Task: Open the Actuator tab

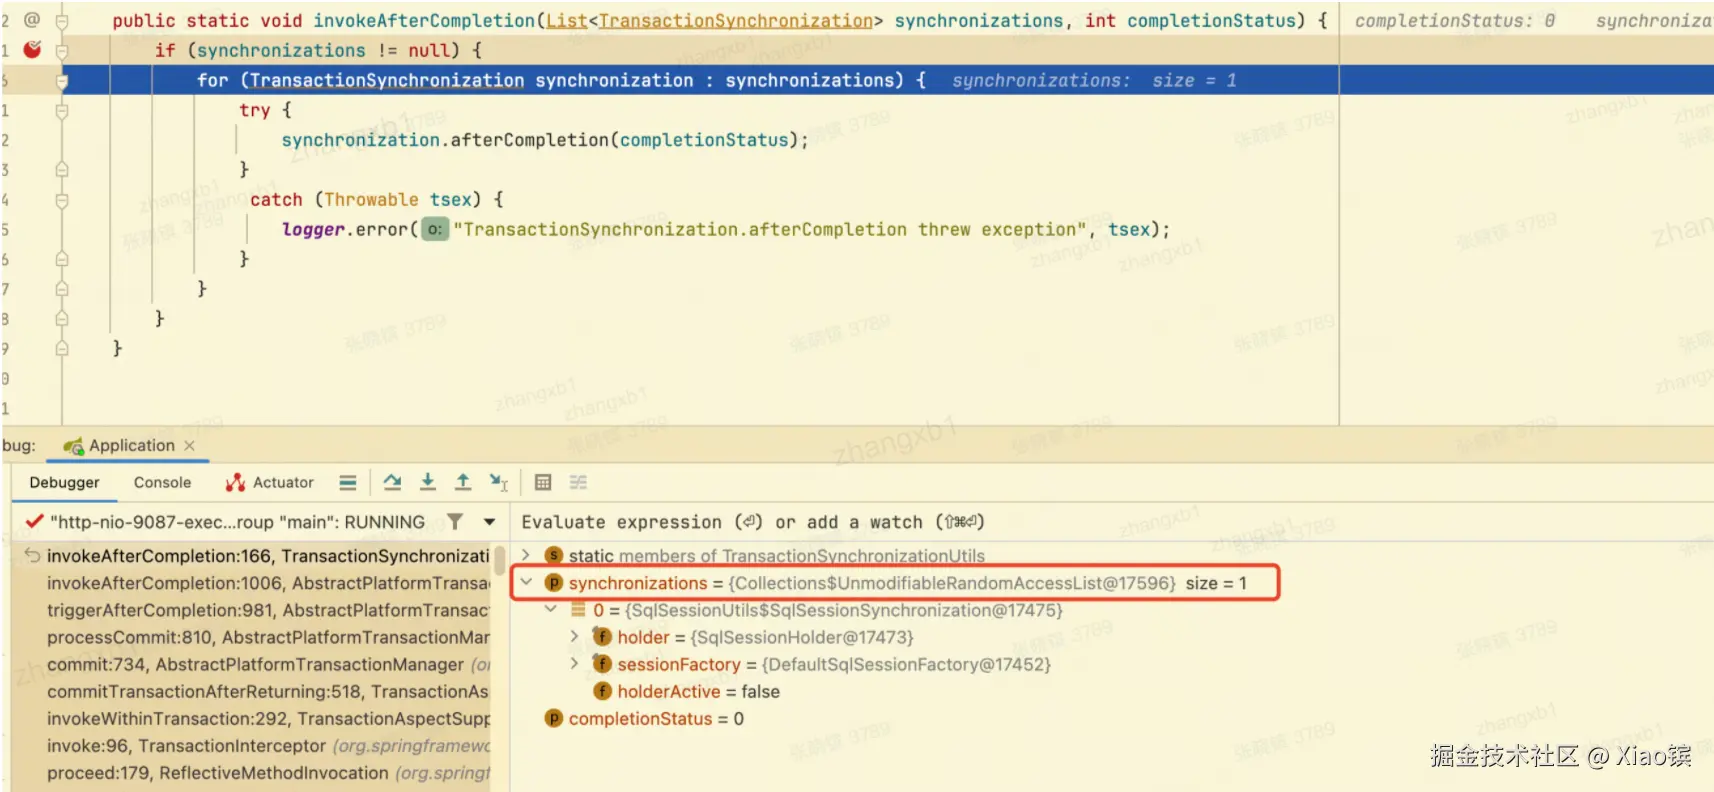Action: 270,483
